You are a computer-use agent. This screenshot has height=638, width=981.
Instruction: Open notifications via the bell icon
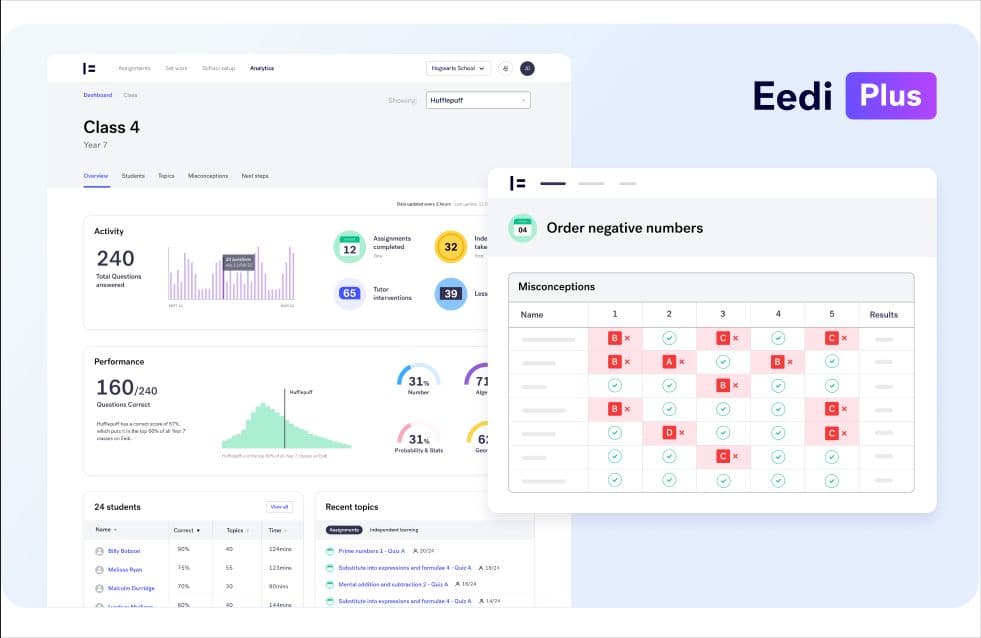[506, 68]
